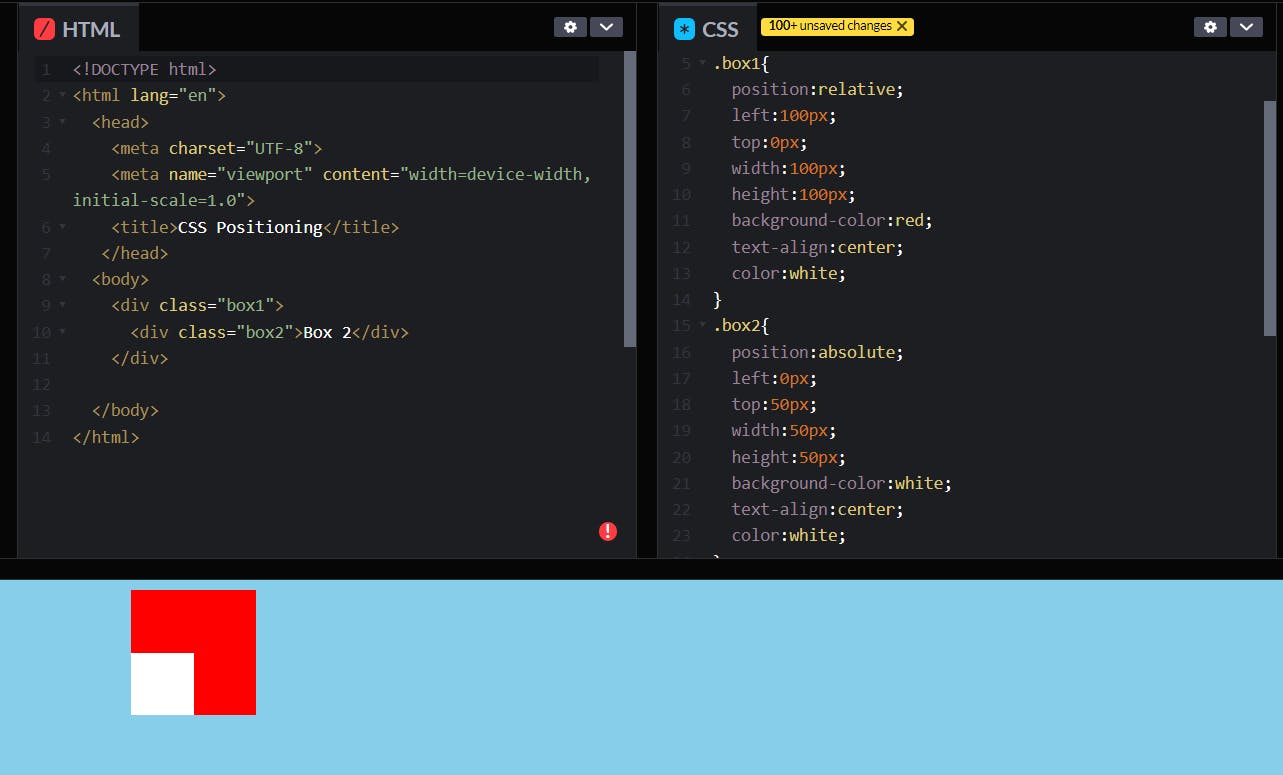Click the closing </html> tag
This screenshot has height=775, width=1283.
pos(106,437)
